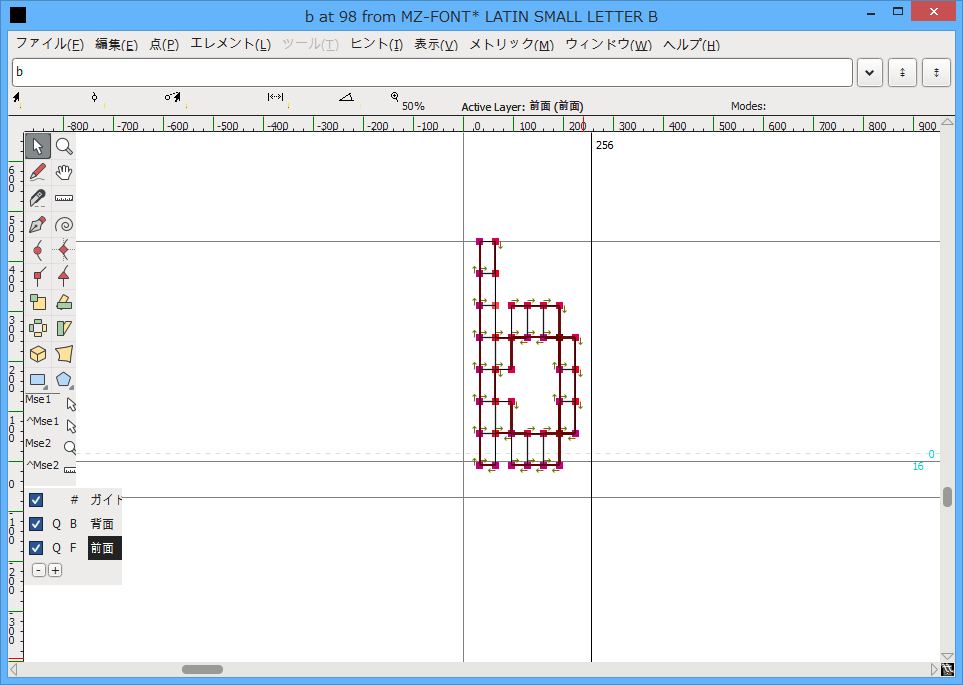The image size is (963, 685).
Task: Select the HV curve point tool
Action: point(64,250)
